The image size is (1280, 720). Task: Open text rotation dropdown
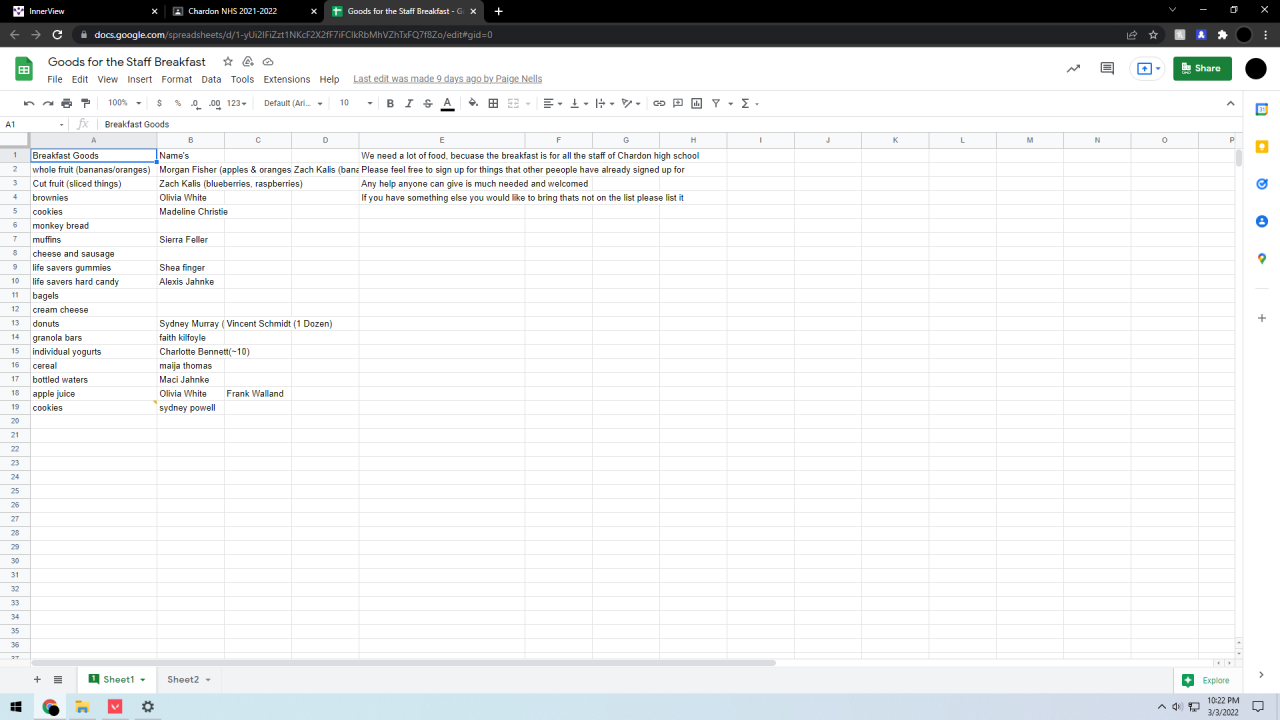(632, 103)
